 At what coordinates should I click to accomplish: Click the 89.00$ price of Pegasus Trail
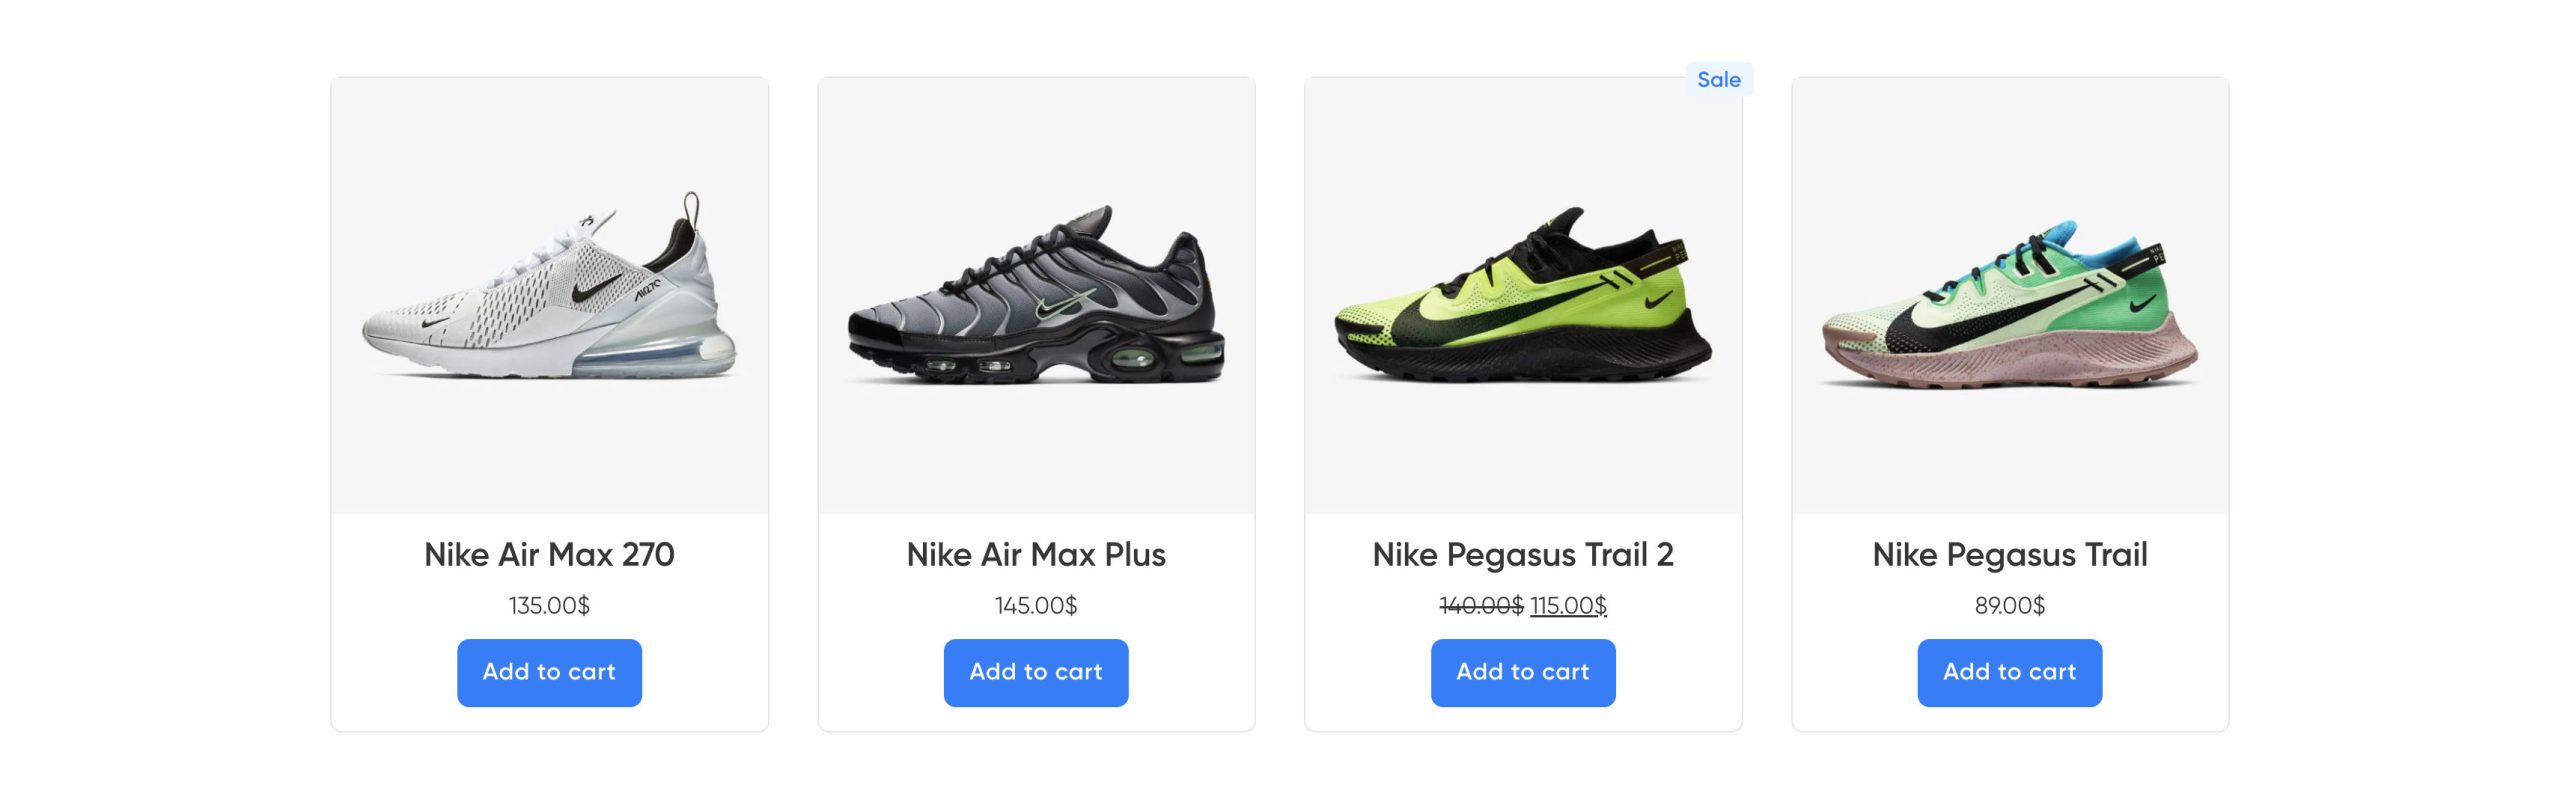coord(2009,605)
